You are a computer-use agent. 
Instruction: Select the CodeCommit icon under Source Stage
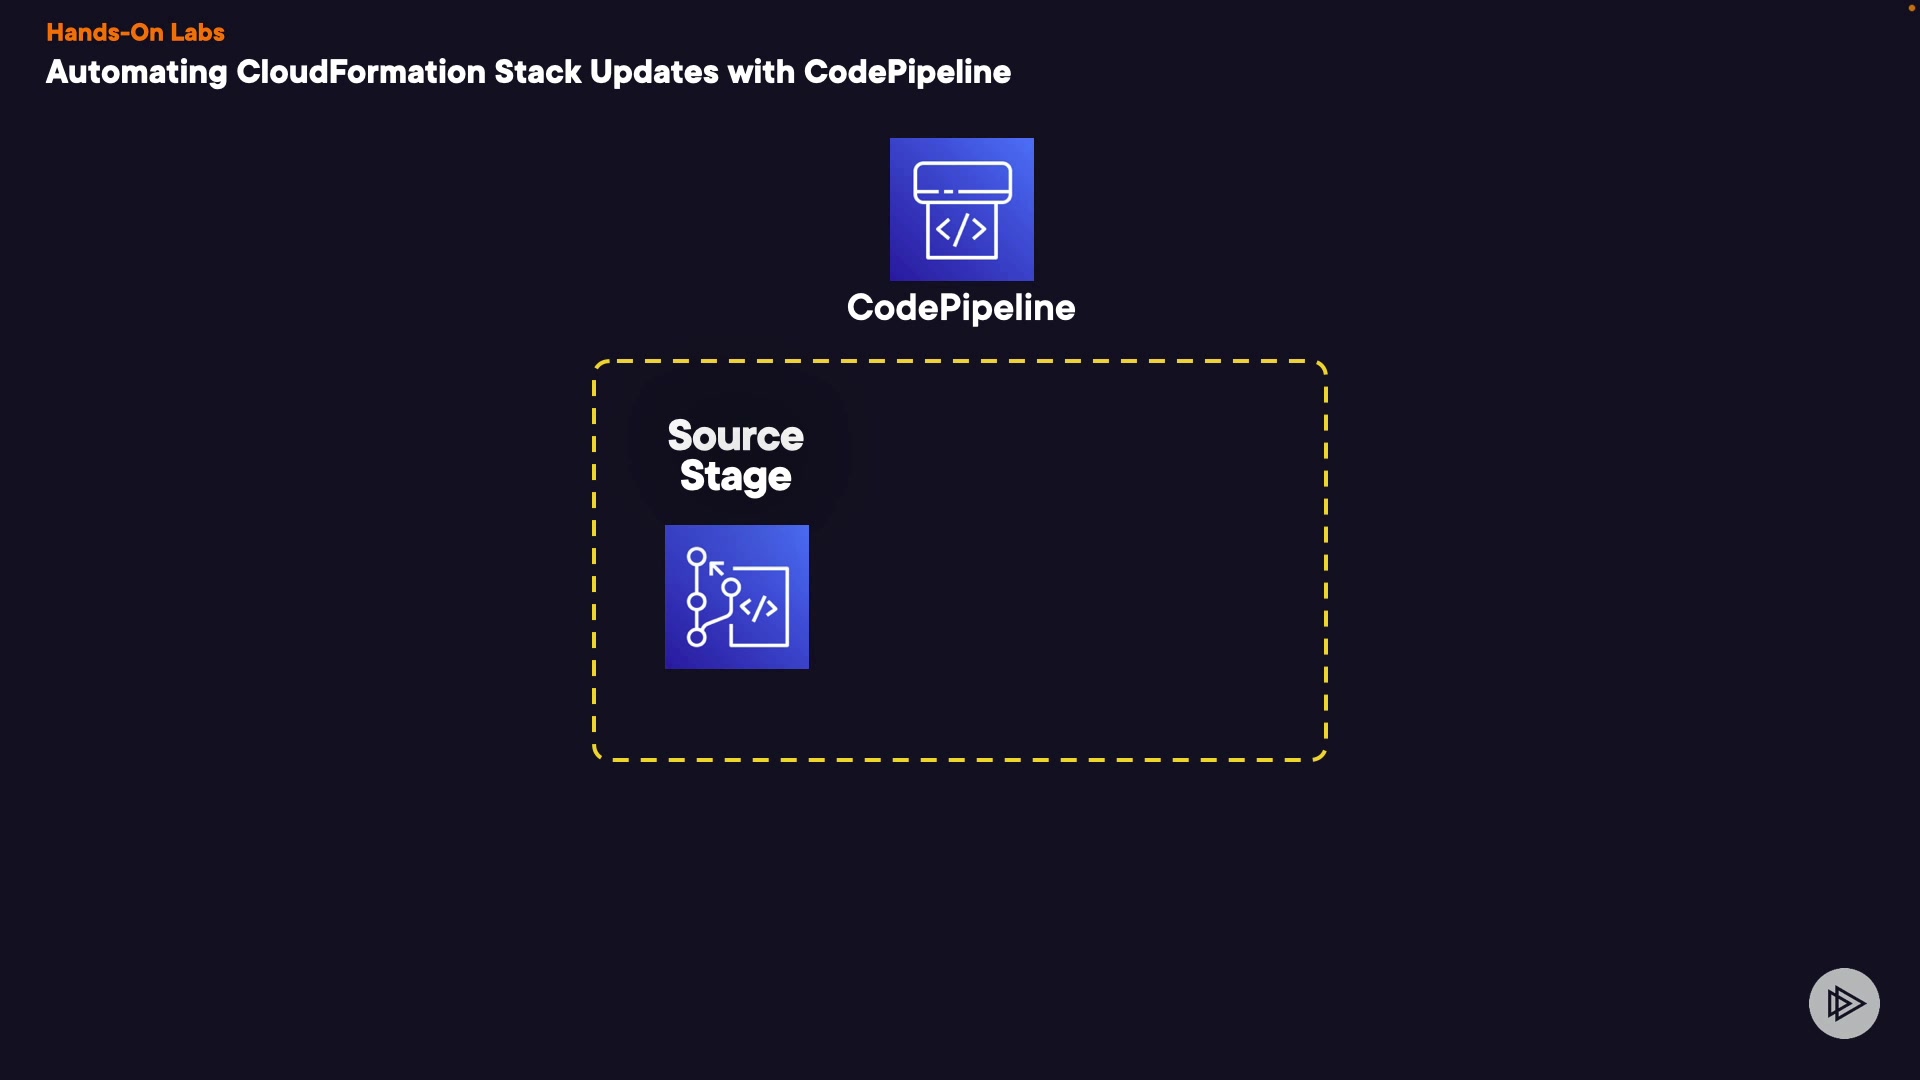point(736,597)
